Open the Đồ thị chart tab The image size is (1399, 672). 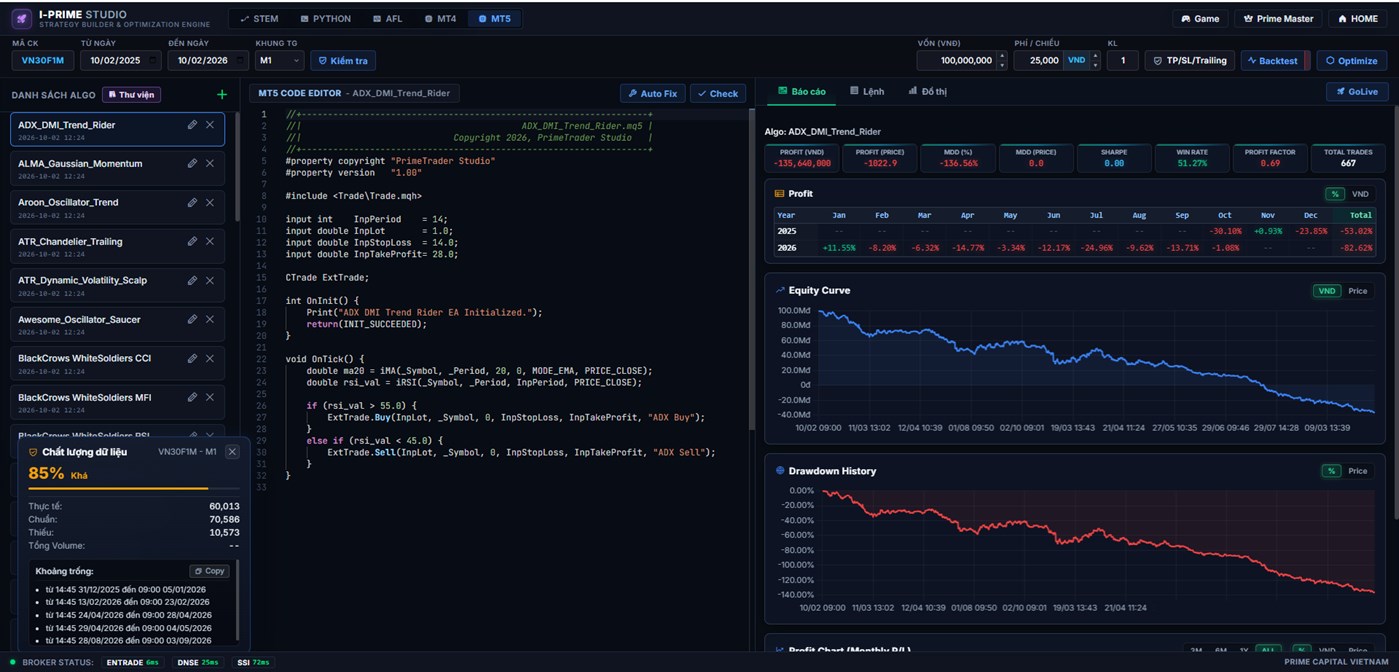[x=927, y=91]
